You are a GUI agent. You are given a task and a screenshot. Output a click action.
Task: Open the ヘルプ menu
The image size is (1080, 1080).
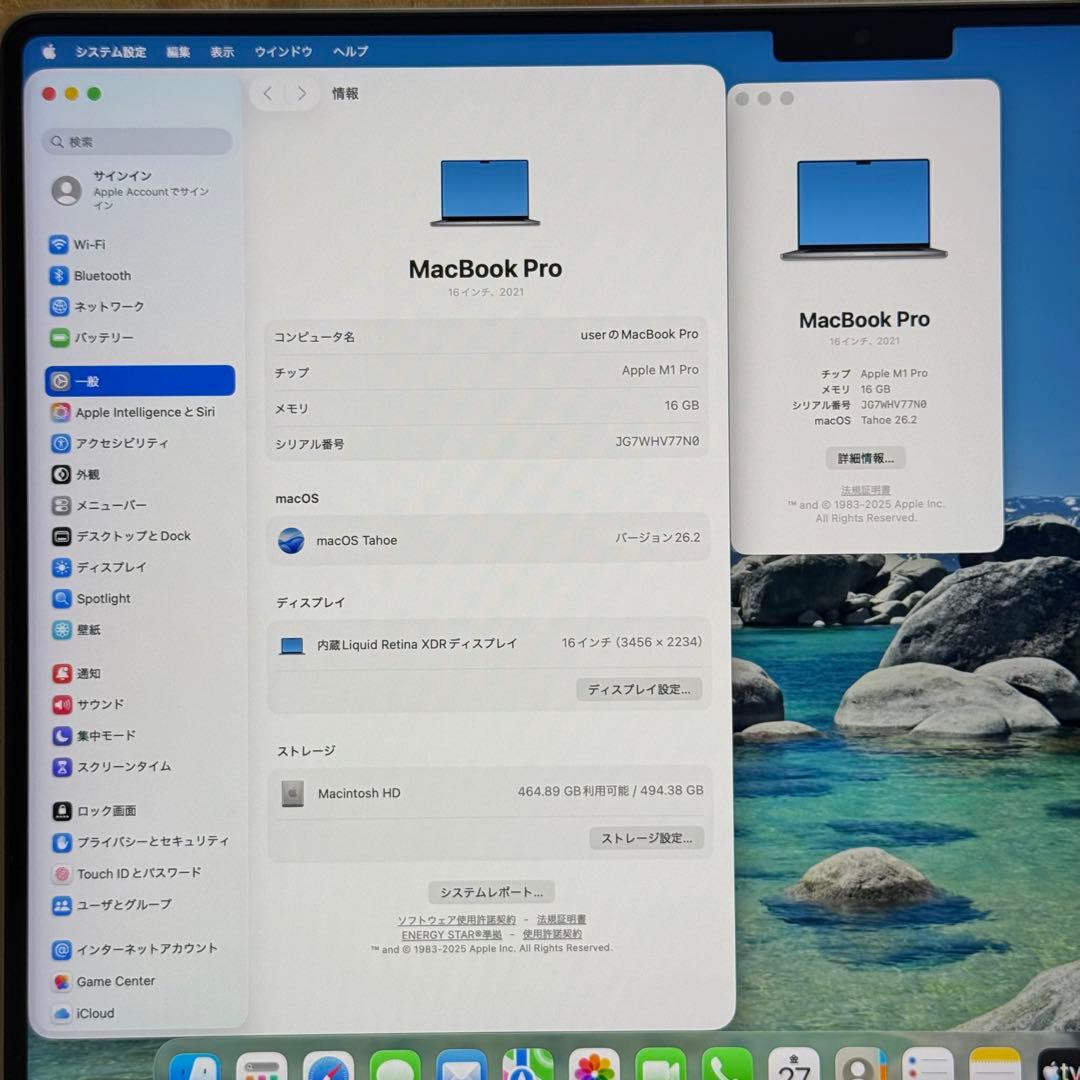[351, 52]
